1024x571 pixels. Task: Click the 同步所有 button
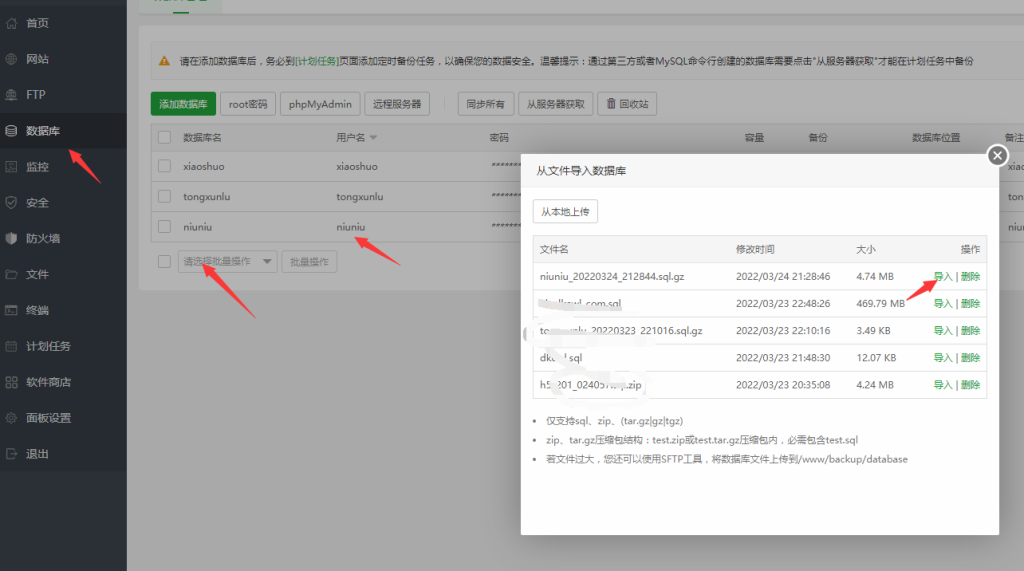tap(486, 104)
